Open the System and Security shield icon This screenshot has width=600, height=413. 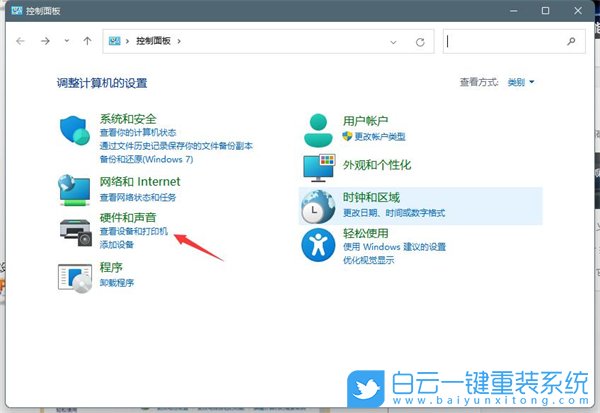pyautogui.click(x=75, y=130)
